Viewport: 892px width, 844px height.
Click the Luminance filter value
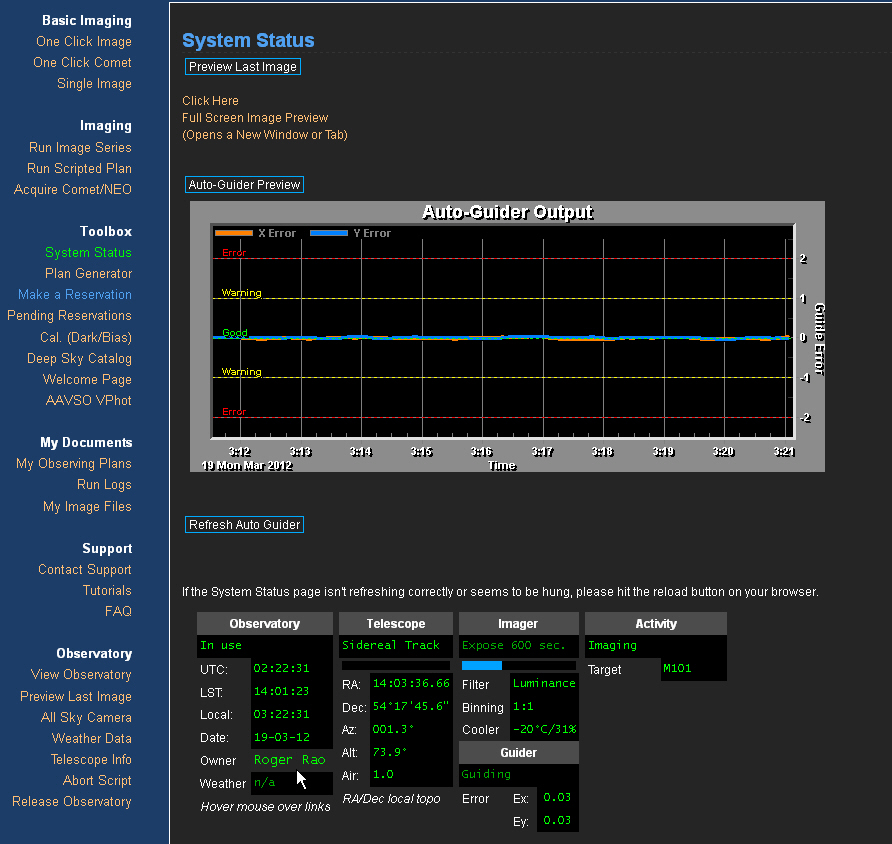tap(544, 683)
